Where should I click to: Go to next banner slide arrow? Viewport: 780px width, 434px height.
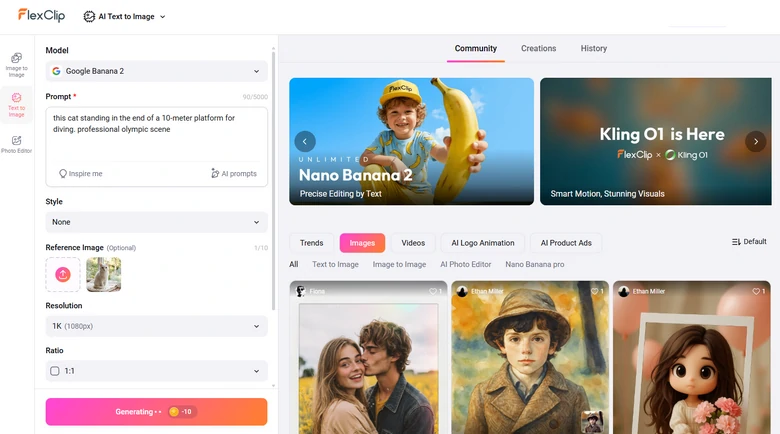coord(756,142)
